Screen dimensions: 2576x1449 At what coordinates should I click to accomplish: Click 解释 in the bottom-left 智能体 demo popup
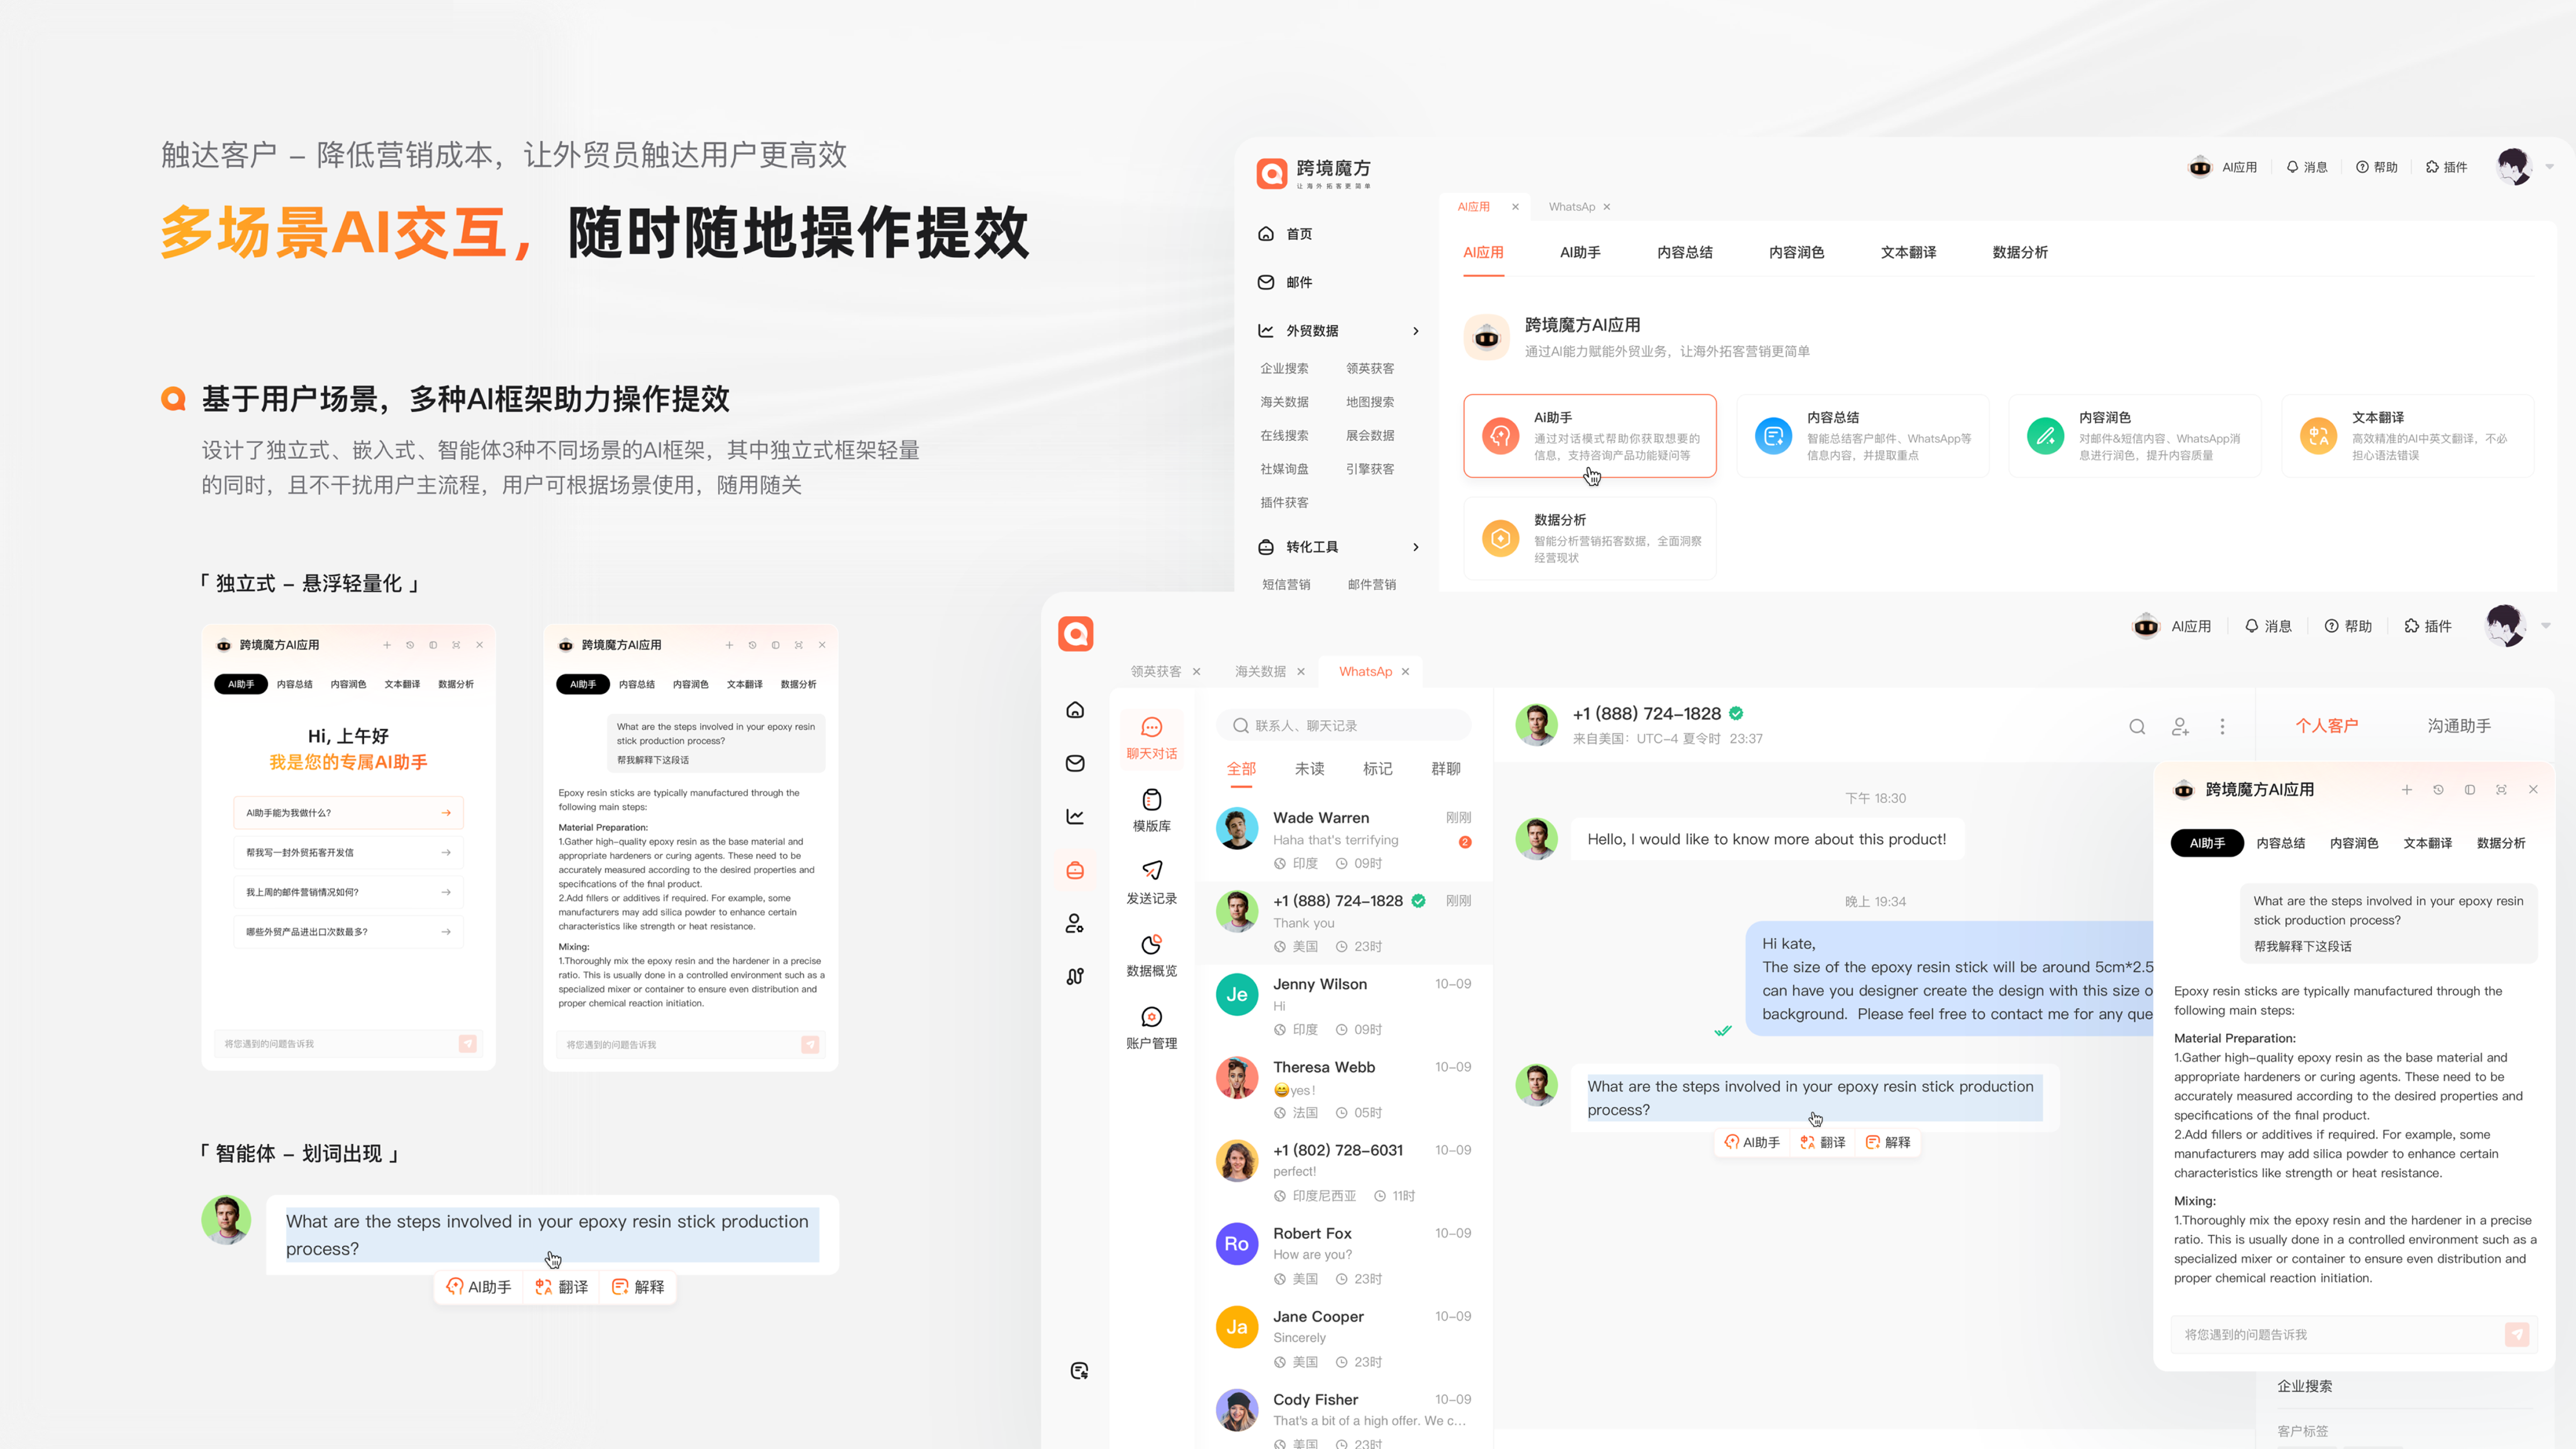pyautogui.click(x=638, y=1287)
